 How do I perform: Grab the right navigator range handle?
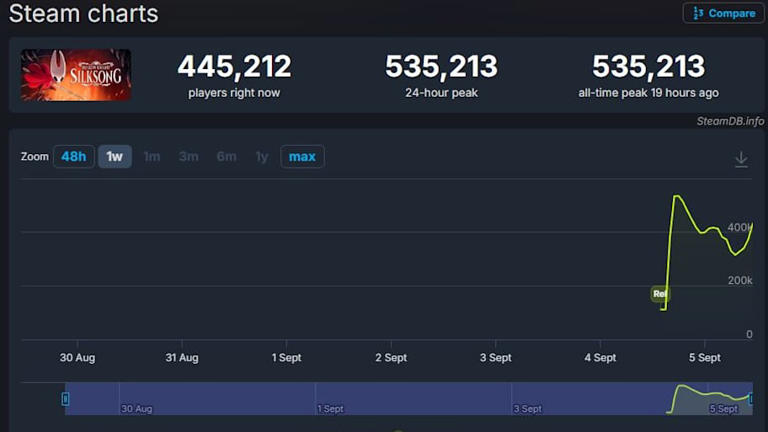tap(751, 399)
